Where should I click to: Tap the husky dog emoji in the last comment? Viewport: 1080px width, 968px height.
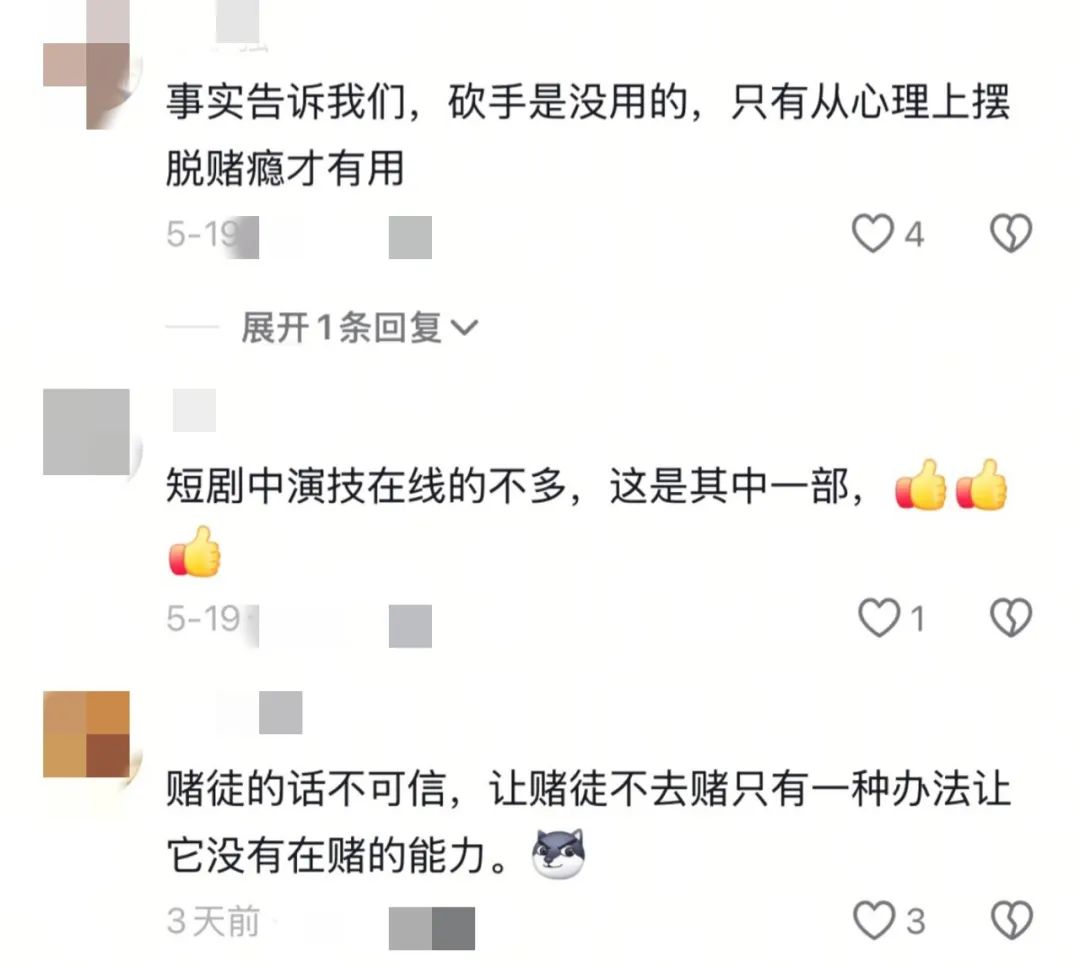559,854
